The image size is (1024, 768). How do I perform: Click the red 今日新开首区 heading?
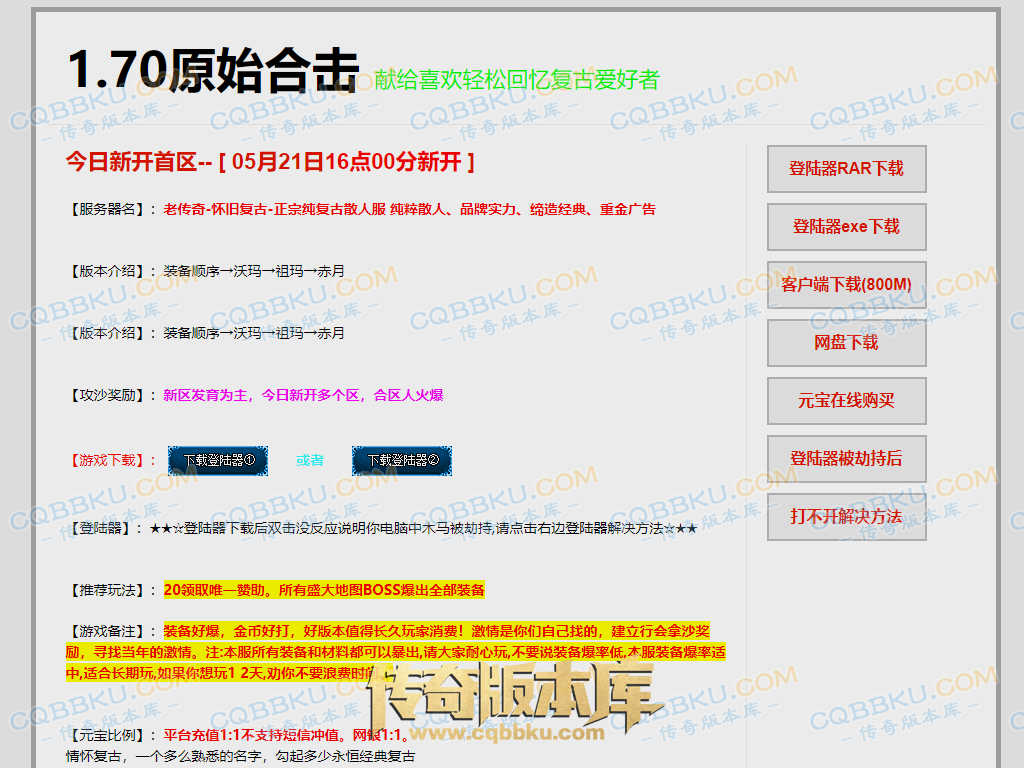coord(270,162)
